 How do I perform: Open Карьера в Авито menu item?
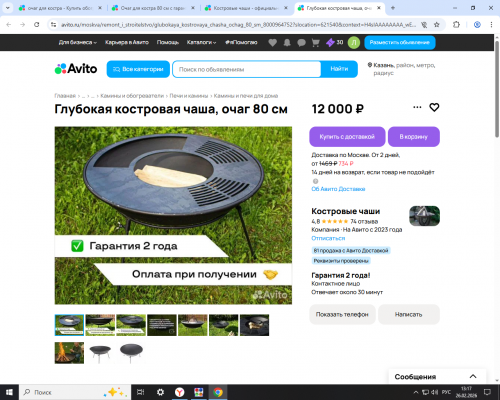pyautogui.click(x=127, y=42)
